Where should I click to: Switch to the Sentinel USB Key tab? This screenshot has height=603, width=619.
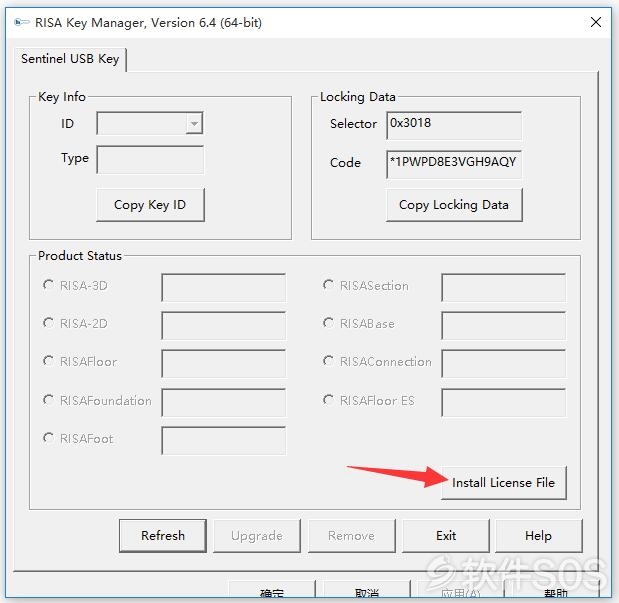point(70,59)
